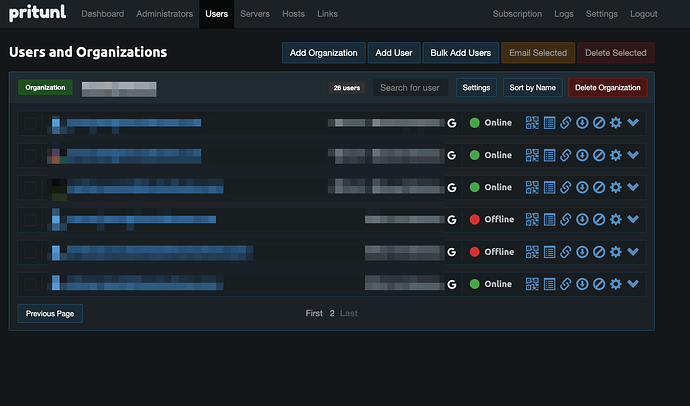This screenshot has height=406, width=690.
Task: Switch to the Servers tab
Action: pyautogui.click(x=255, y=14)
